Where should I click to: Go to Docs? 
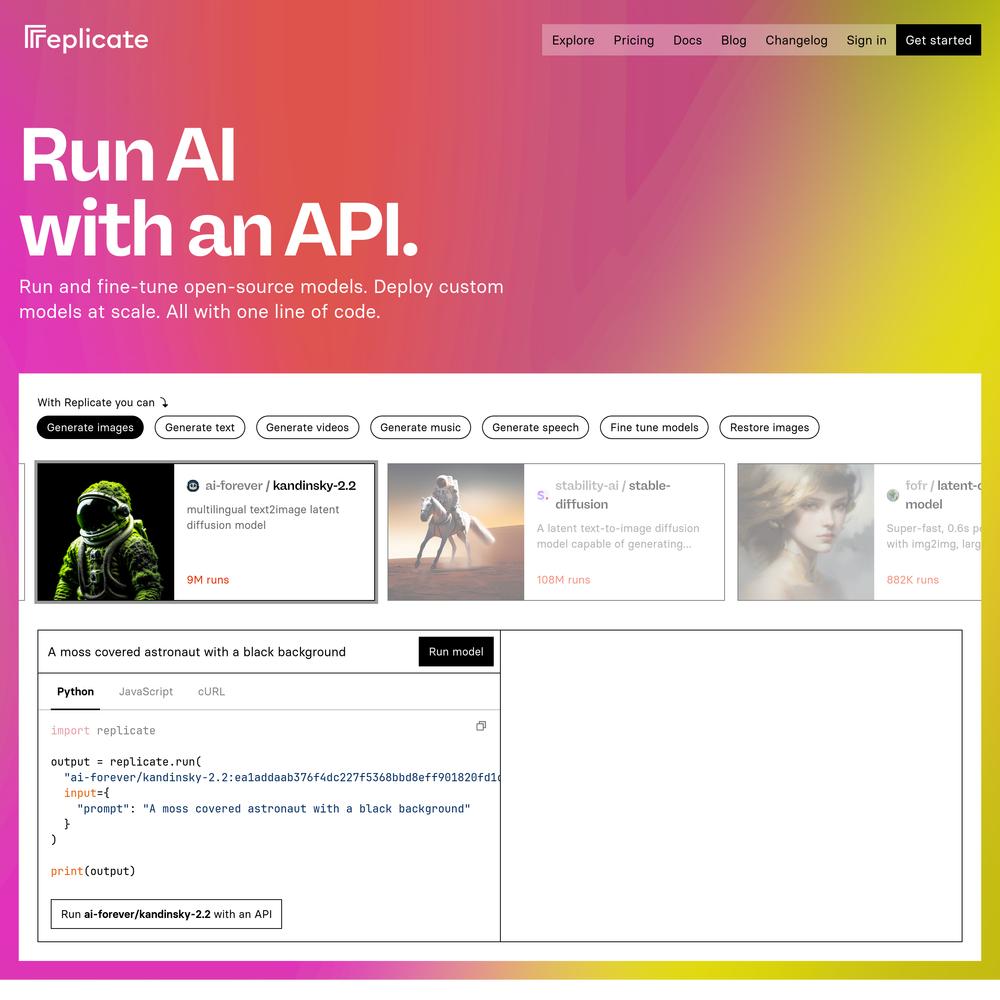pos(687,40)
